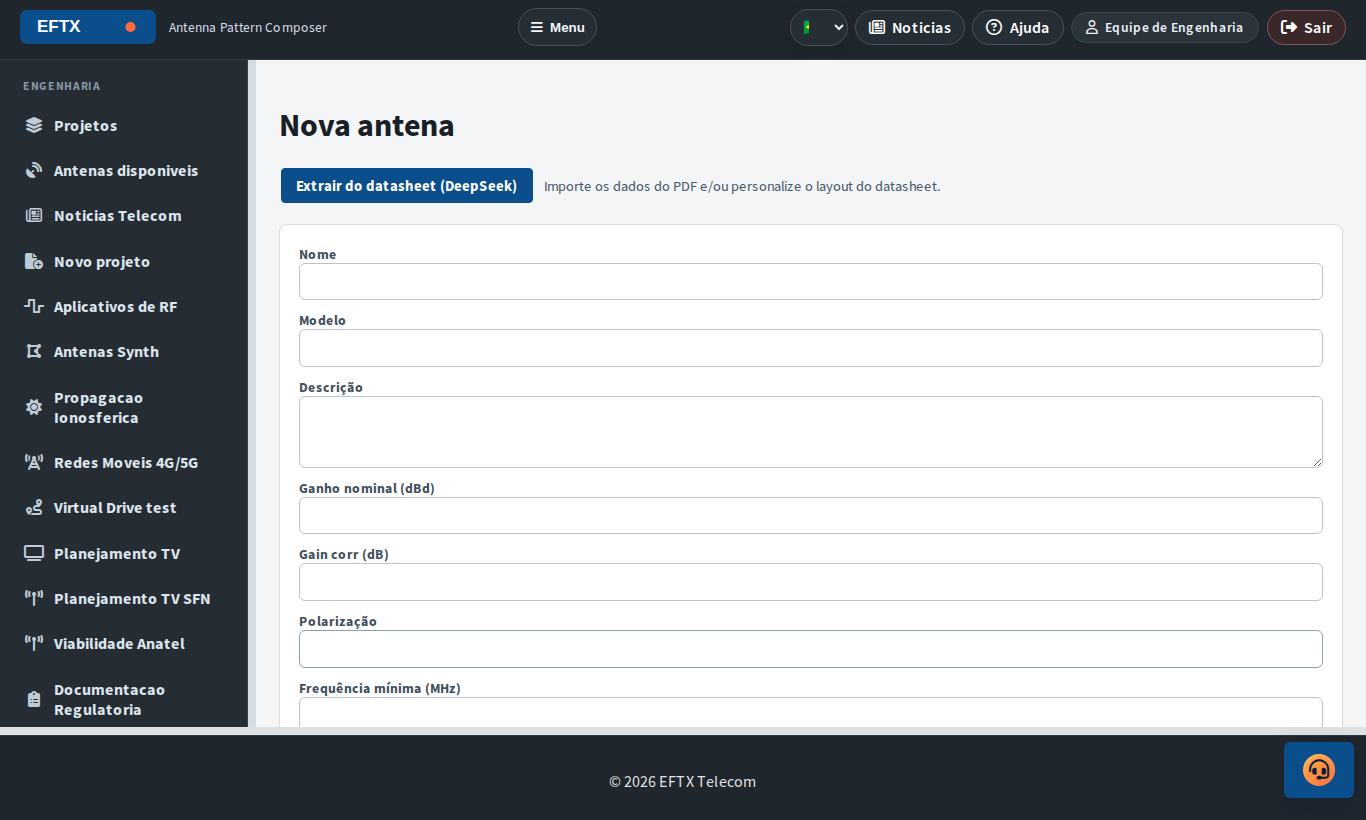Click the © 2026 EFTX Telecom footer text

click(683, 781)
